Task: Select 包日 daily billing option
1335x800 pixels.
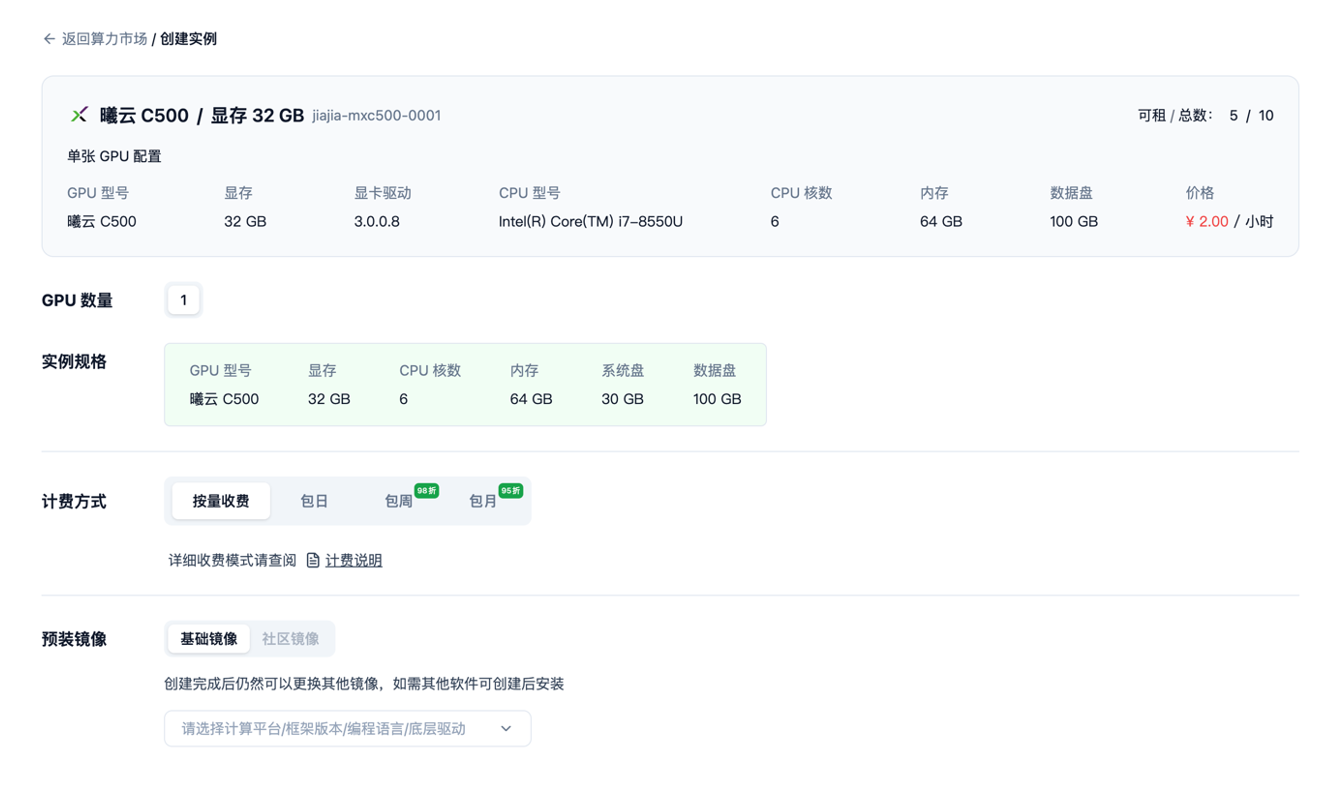Action: tap(314, 501)
